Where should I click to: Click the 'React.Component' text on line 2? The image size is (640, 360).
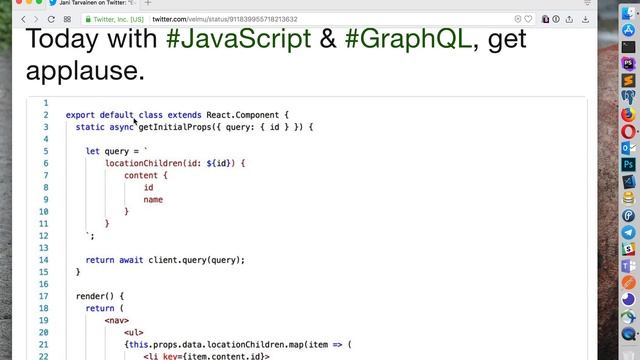click(x=242, y=115)
